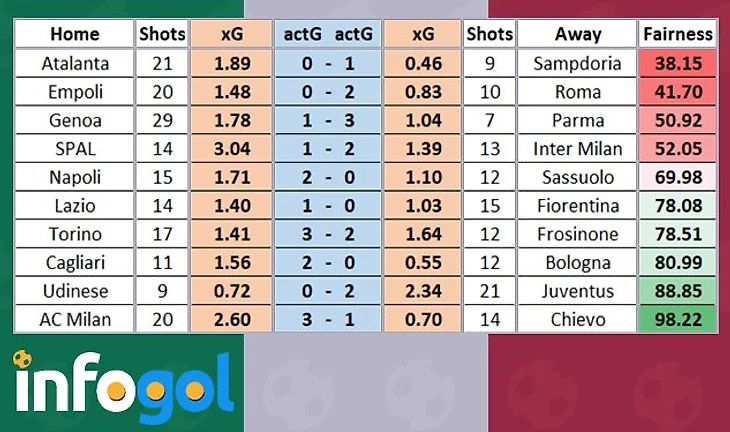Click the Napoli team name
Screen dimensions: 730x432
[75, 177]
